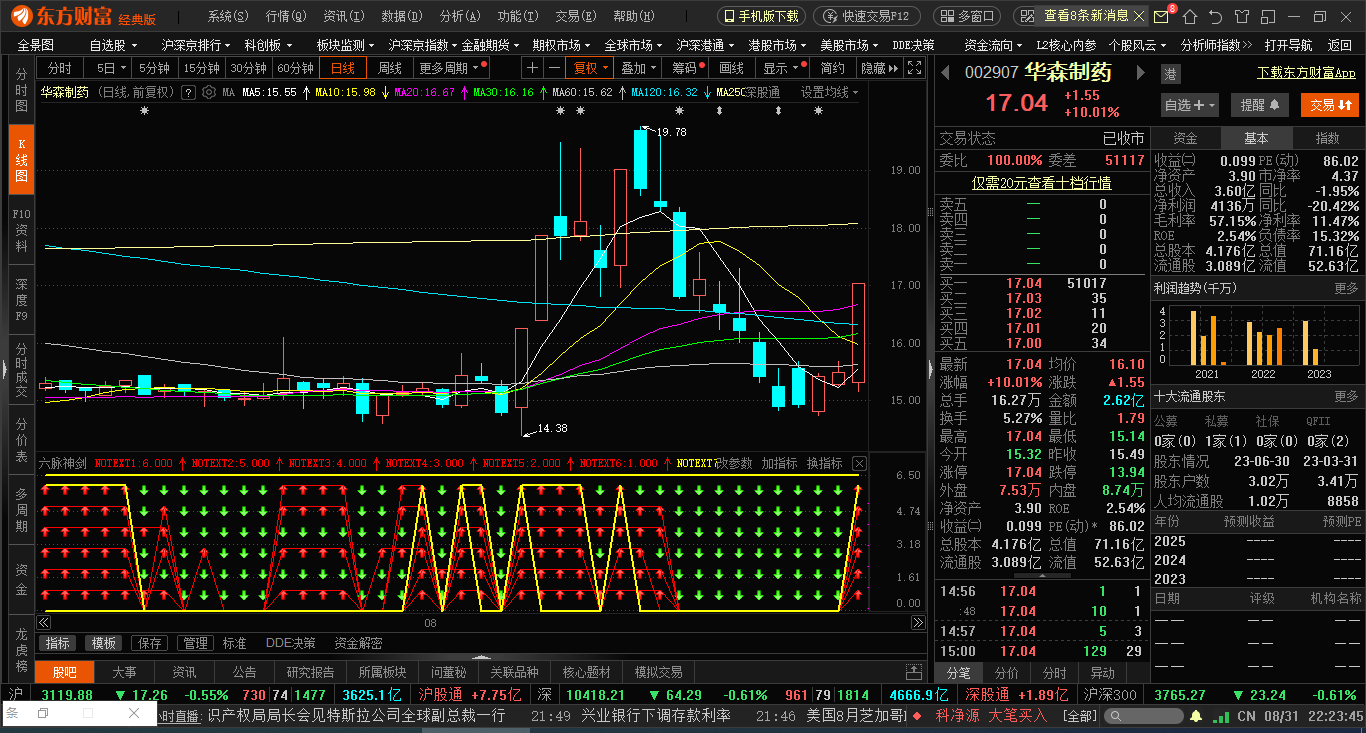Open the mail inbox with 8 notifications
Image resolution: width=1366 pixels, height=733 pixels.
[x=1161, y=16]
